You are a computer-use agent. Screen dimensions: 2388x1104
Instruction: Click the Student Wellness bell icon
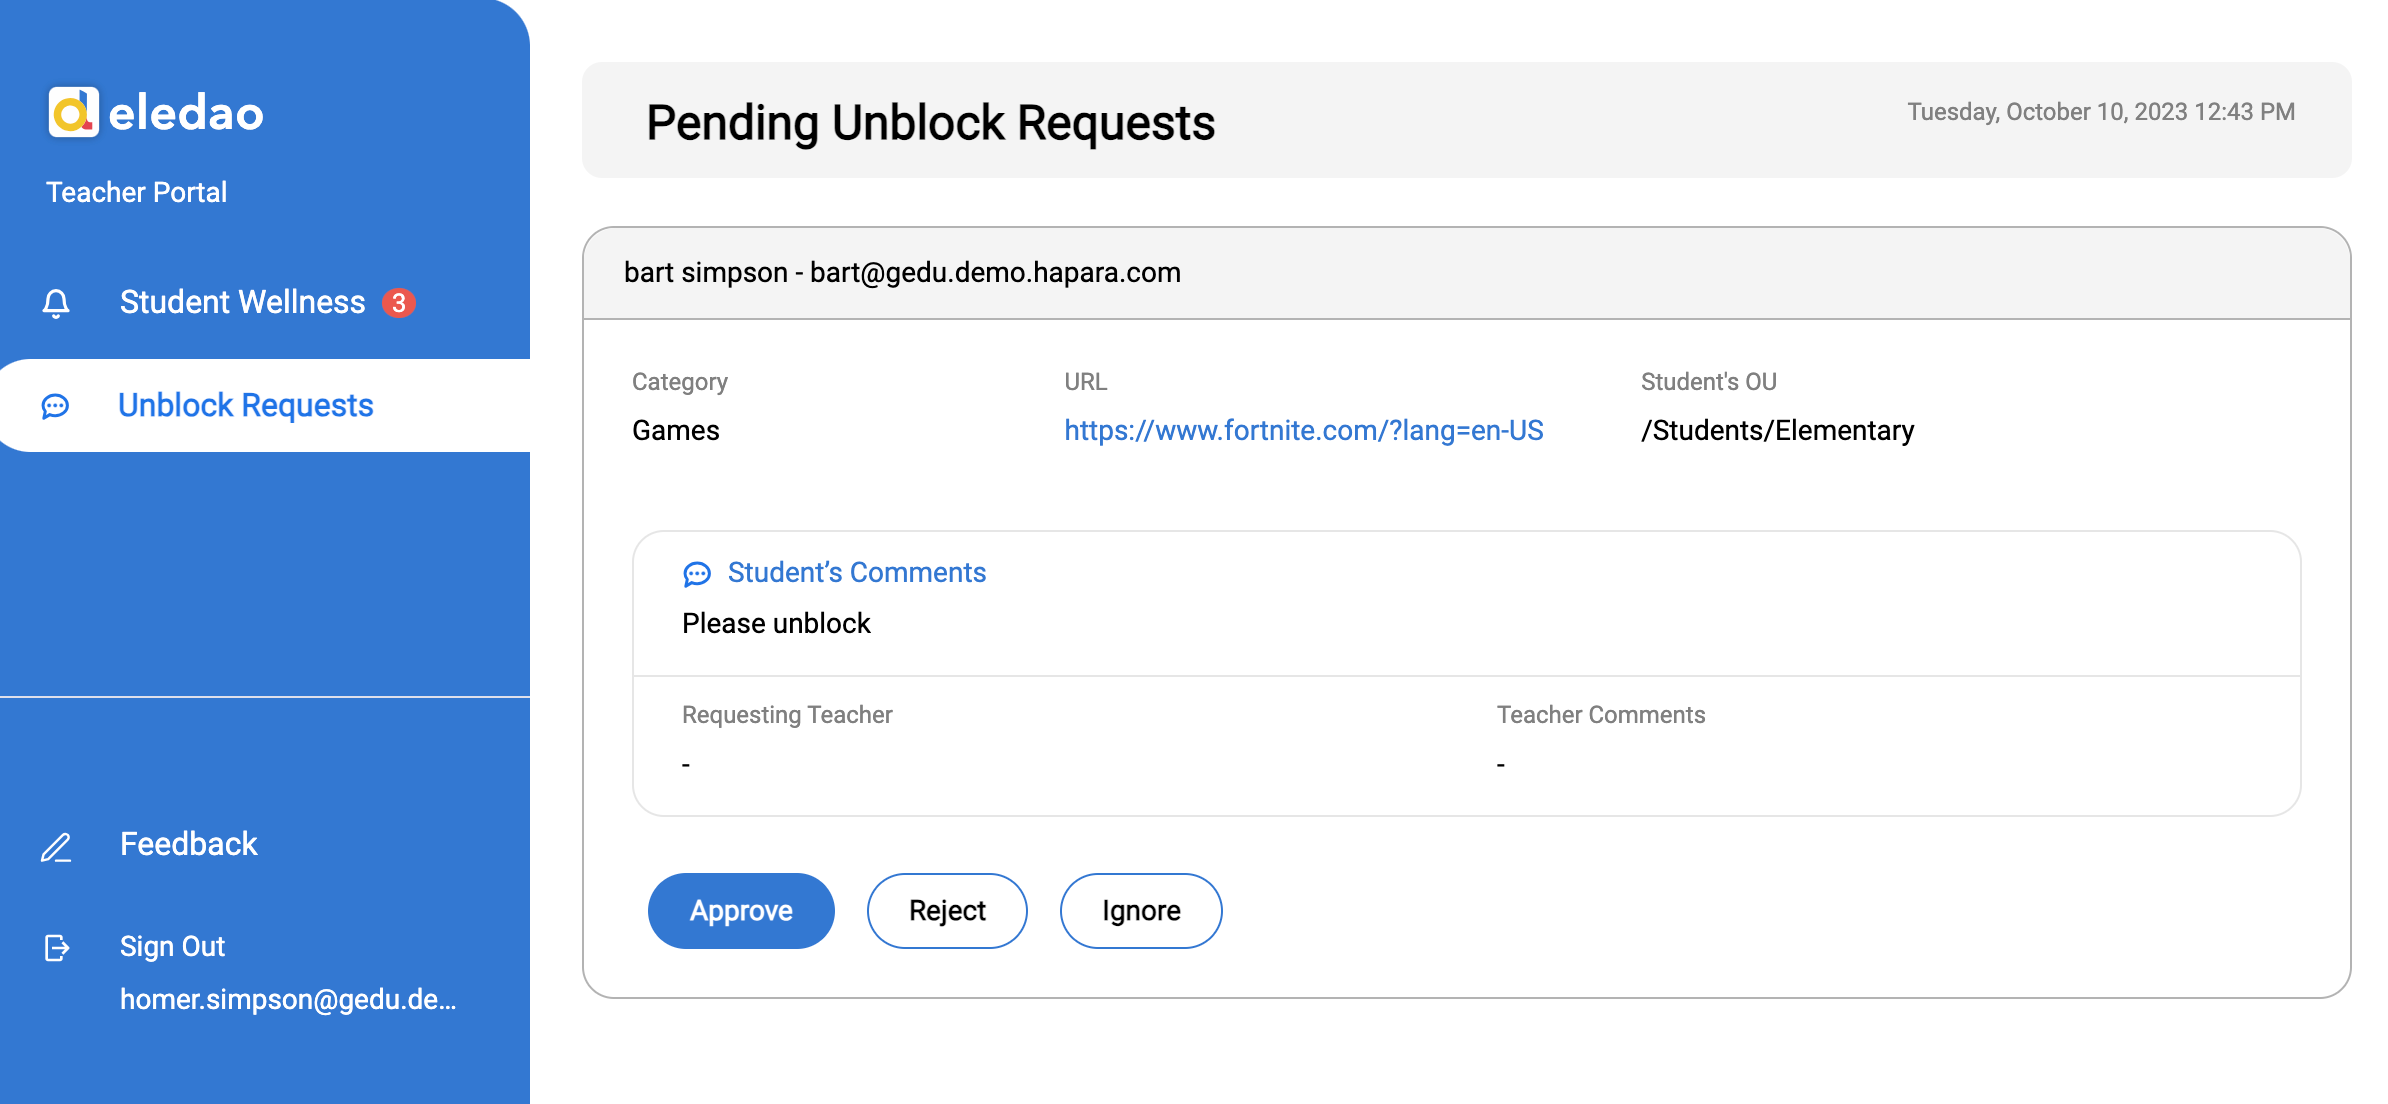pos(56,303)
